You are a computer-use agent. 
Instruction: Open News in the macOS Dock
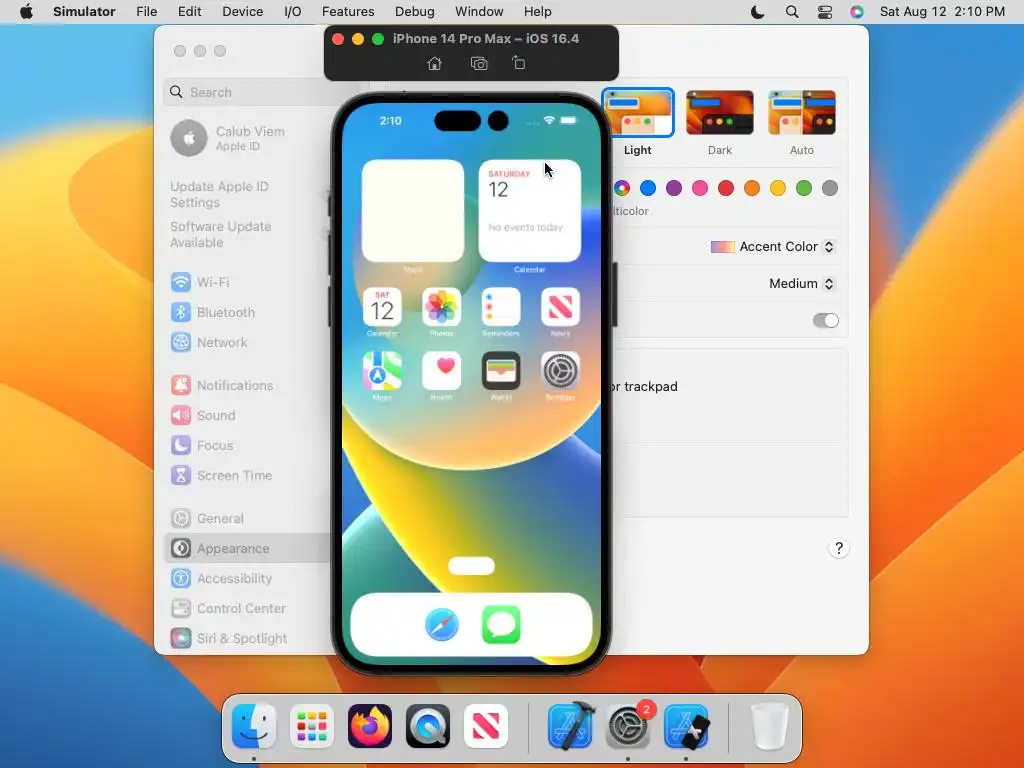click(486, 726)
